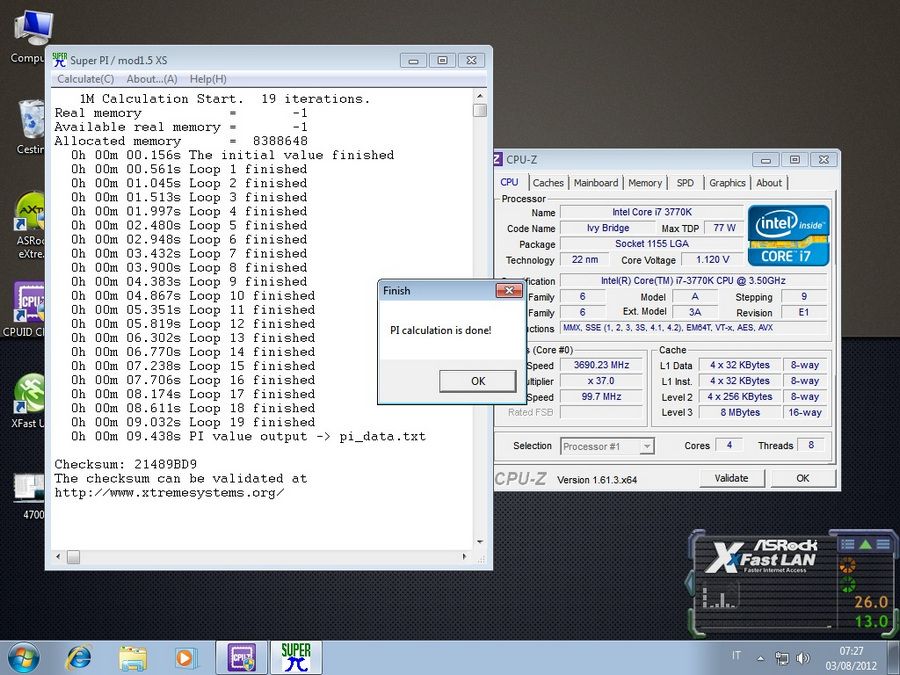Click the Name field Intel Core i7 3770K
The image size is (900, 675).
(651, 212)
